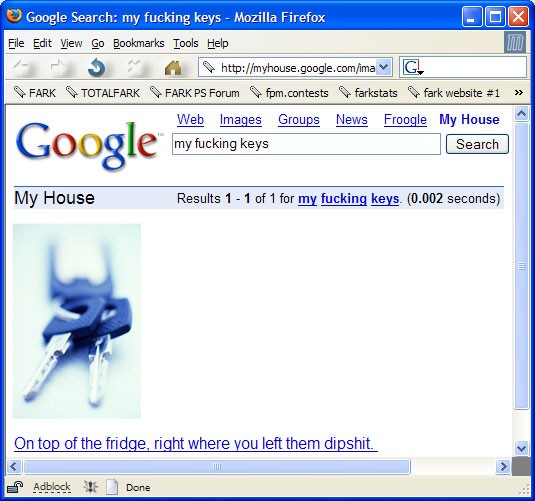Click the horizontal scrollbar left arrow
Screen dimensions: 535x501
(x=14, y=466)
